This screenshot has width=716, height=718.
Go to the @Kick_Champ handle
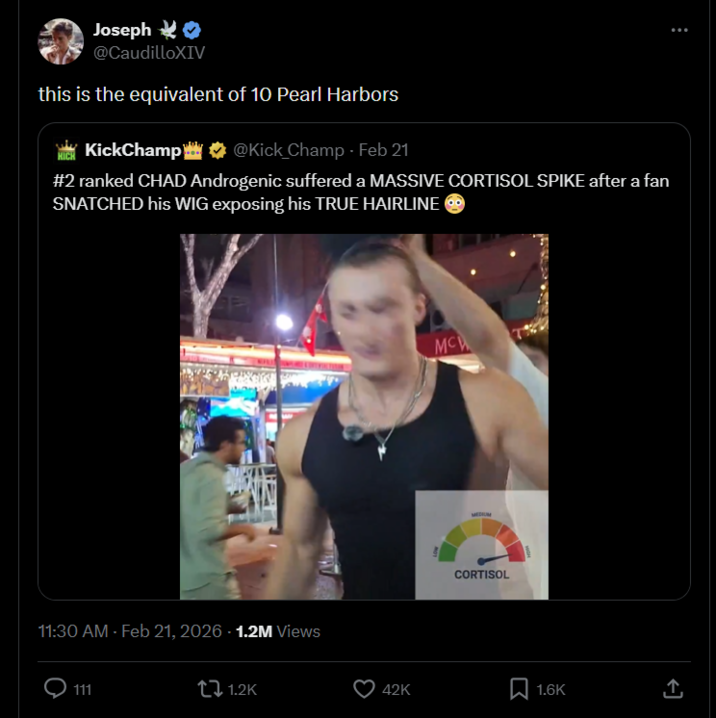[288, 150]
